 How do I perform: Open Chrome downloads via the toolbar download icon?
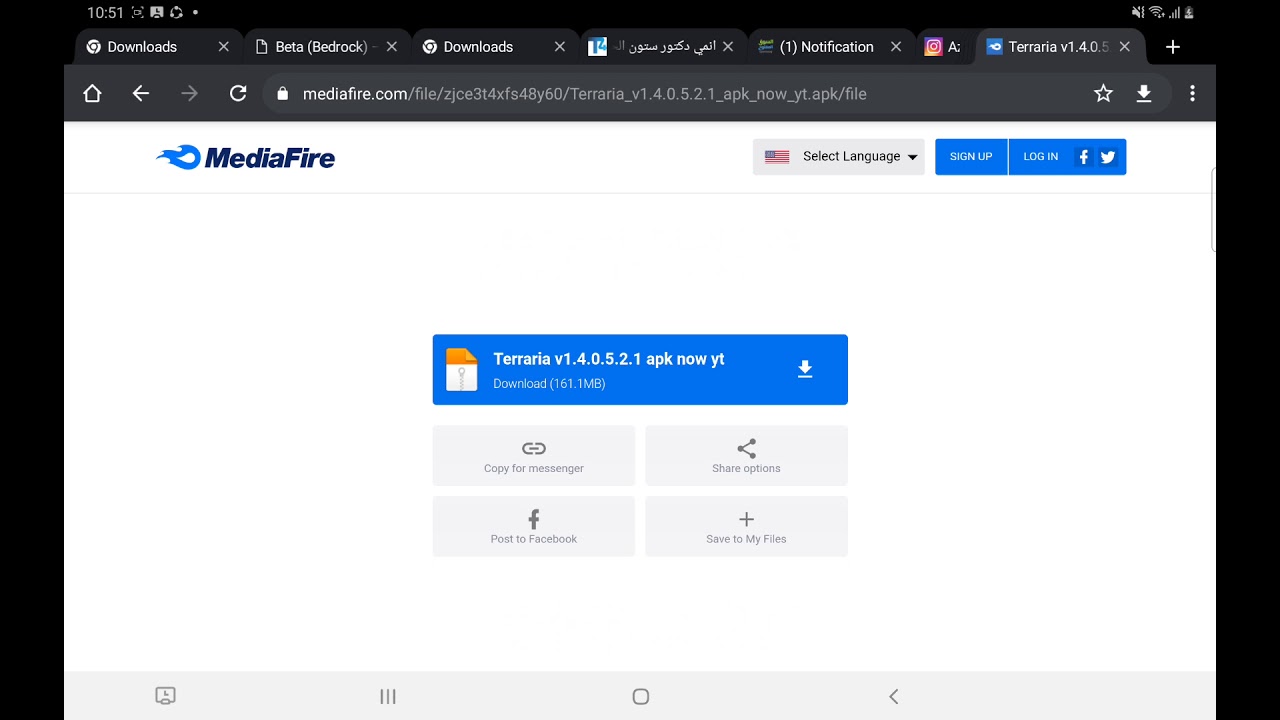pyautogui.click(x=1144, y=94)
